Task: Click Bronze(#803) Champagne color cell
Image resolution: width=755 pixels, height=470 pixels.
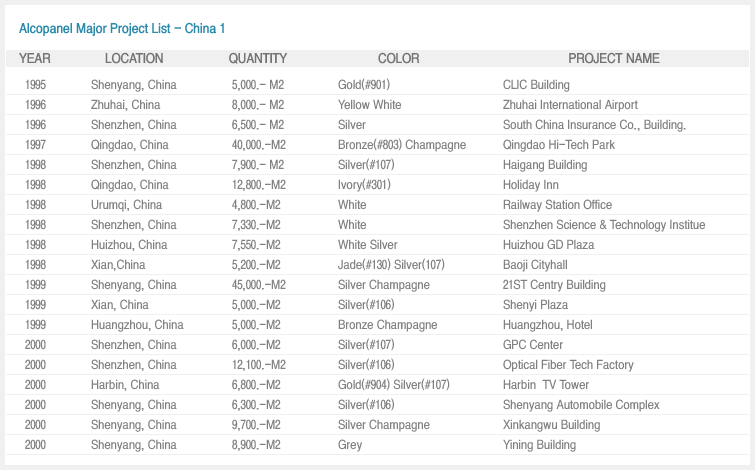Action: pyautogui.click(x=402, y=145)
